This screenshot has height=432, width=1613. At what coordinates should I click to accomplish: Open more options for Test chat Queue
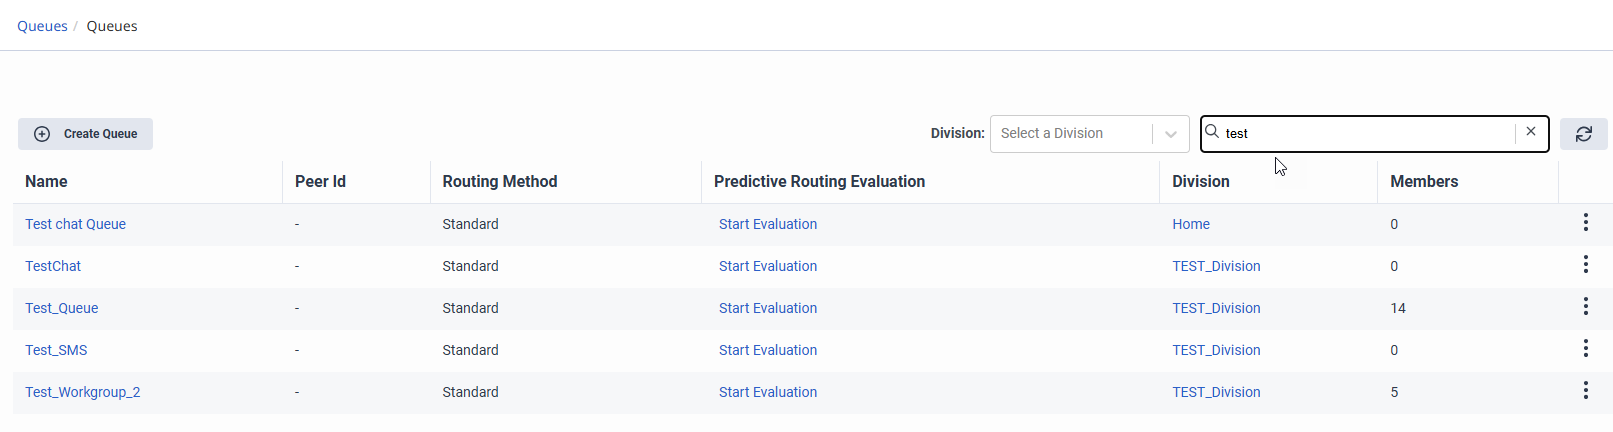pos(1585,223)
